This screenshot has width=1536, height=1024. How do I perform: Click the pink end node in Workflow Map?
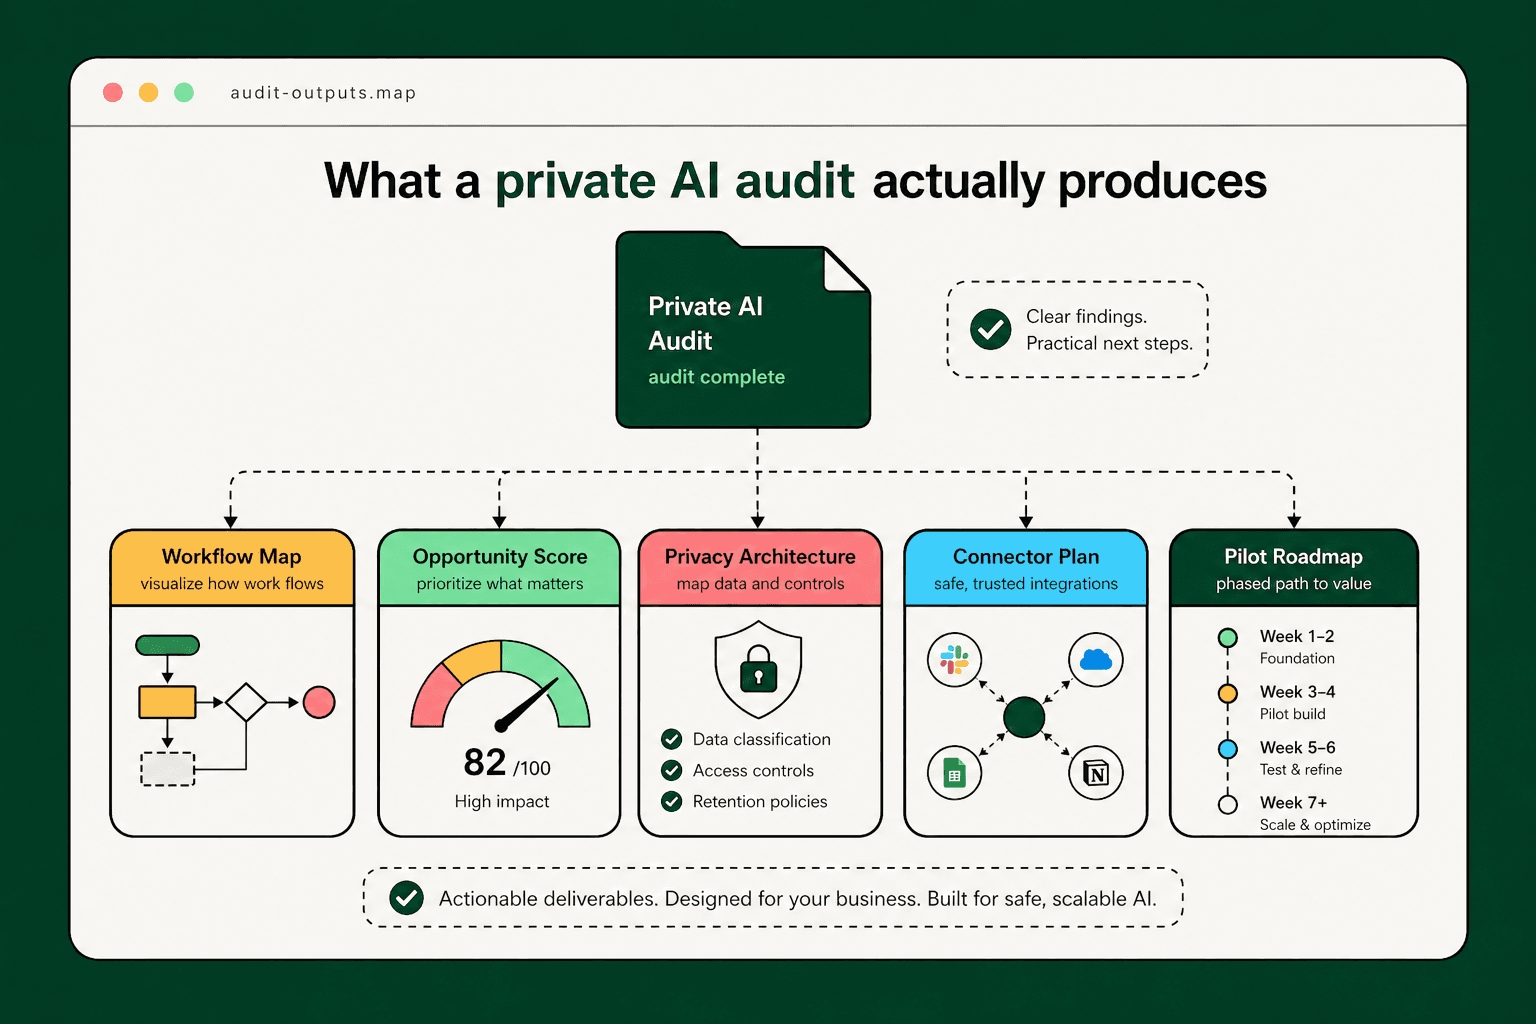318,703
